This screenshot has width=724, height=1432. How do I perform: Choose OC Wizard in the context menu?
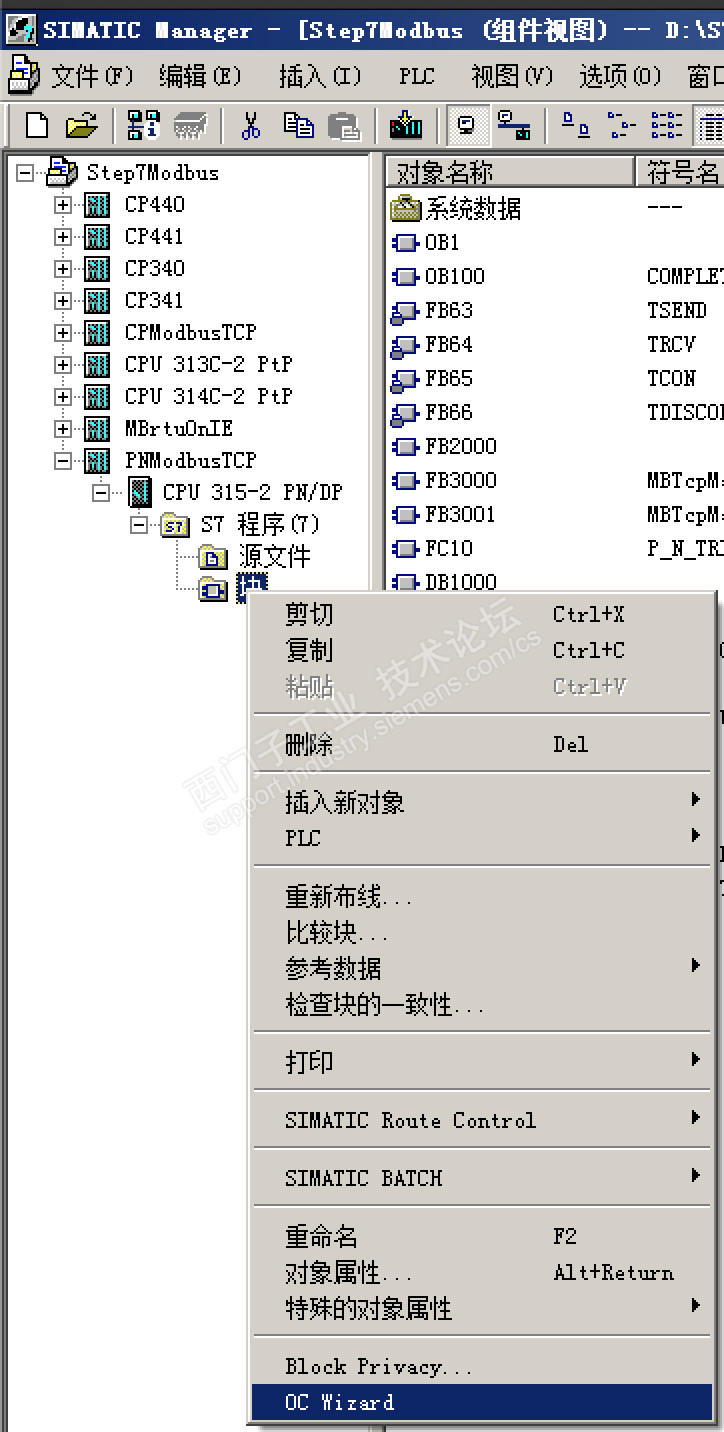pyautogui.click(x=482, y=1402)
